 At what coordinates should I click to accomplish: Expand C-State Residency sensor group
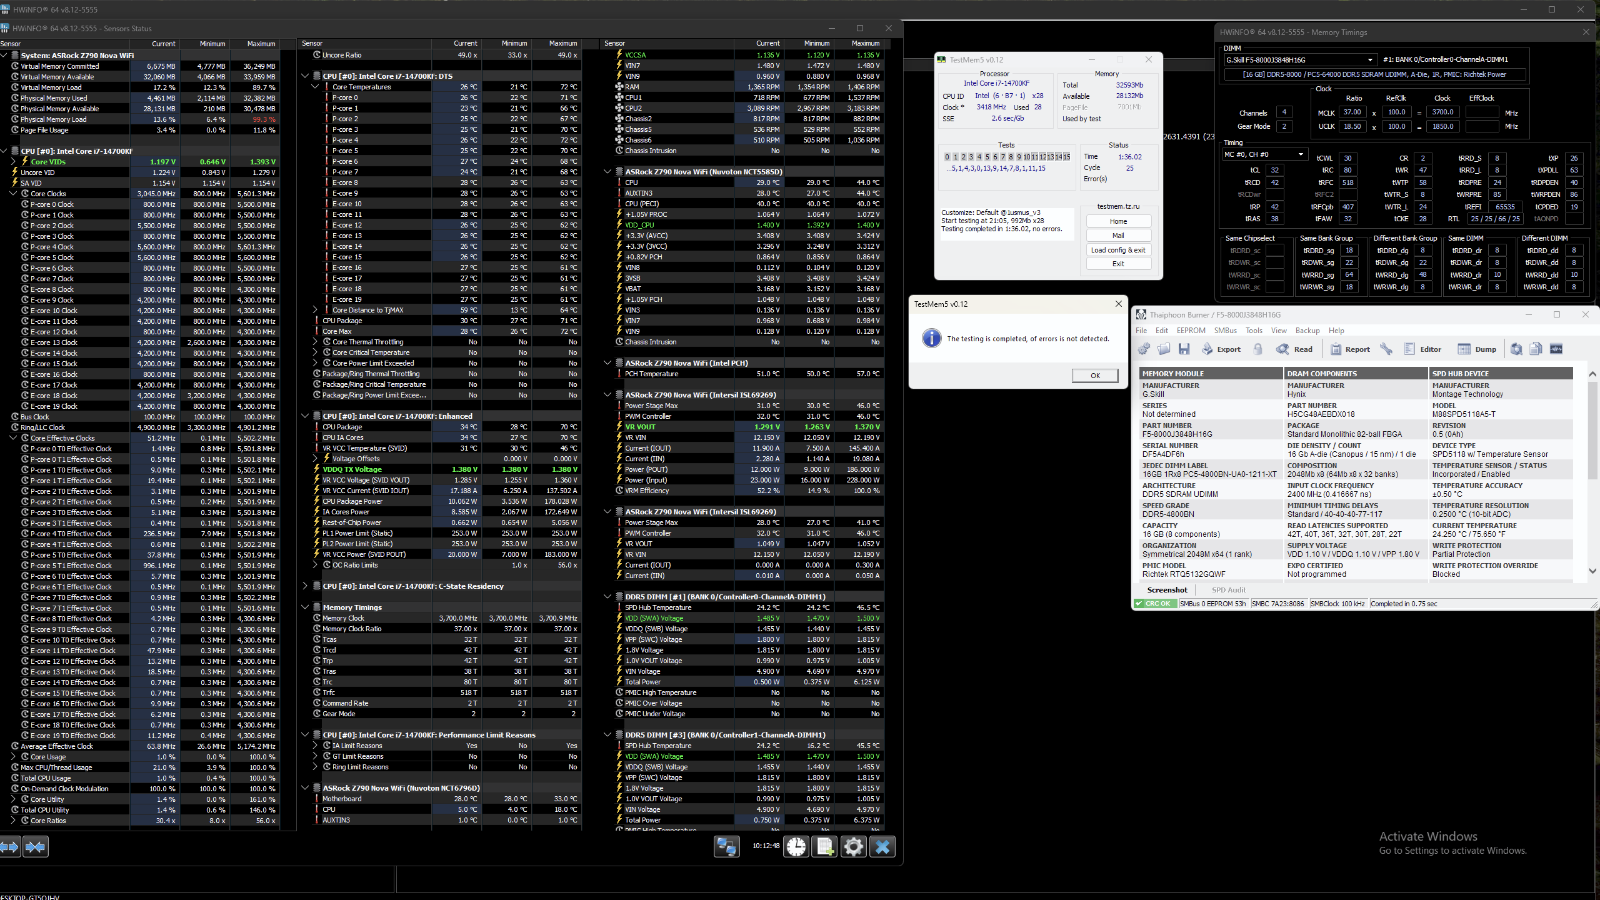click(x=306, y=586)
